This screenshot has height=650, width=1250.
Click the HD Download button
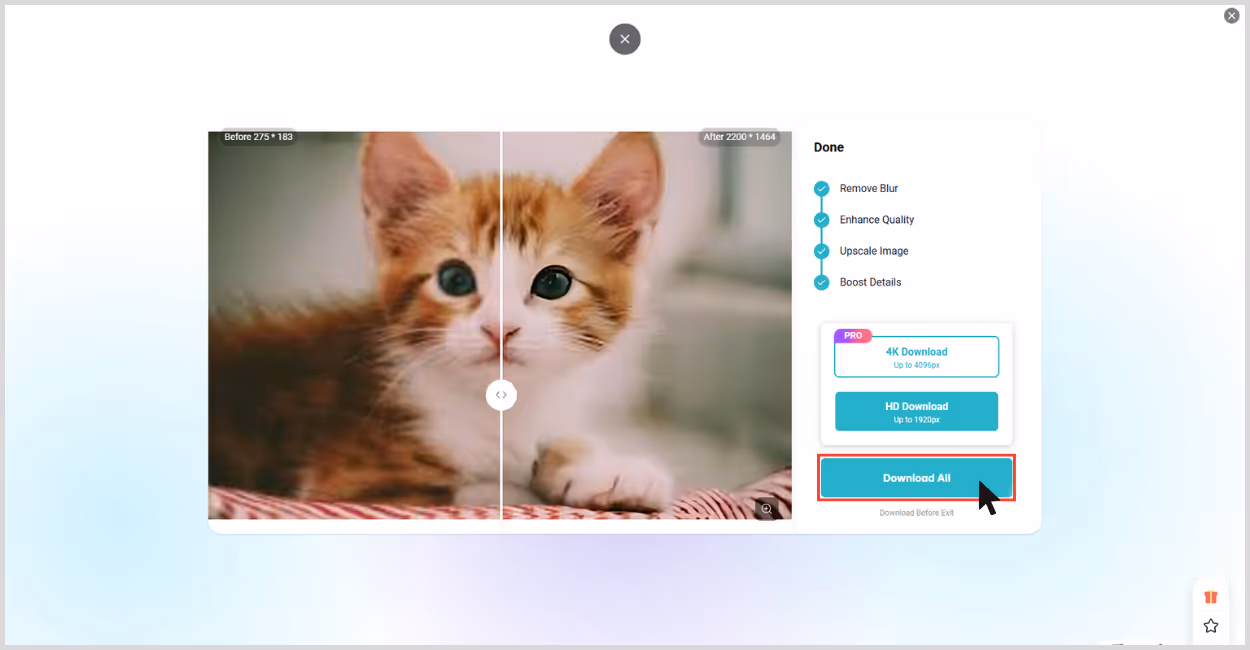tap(916, 411)
